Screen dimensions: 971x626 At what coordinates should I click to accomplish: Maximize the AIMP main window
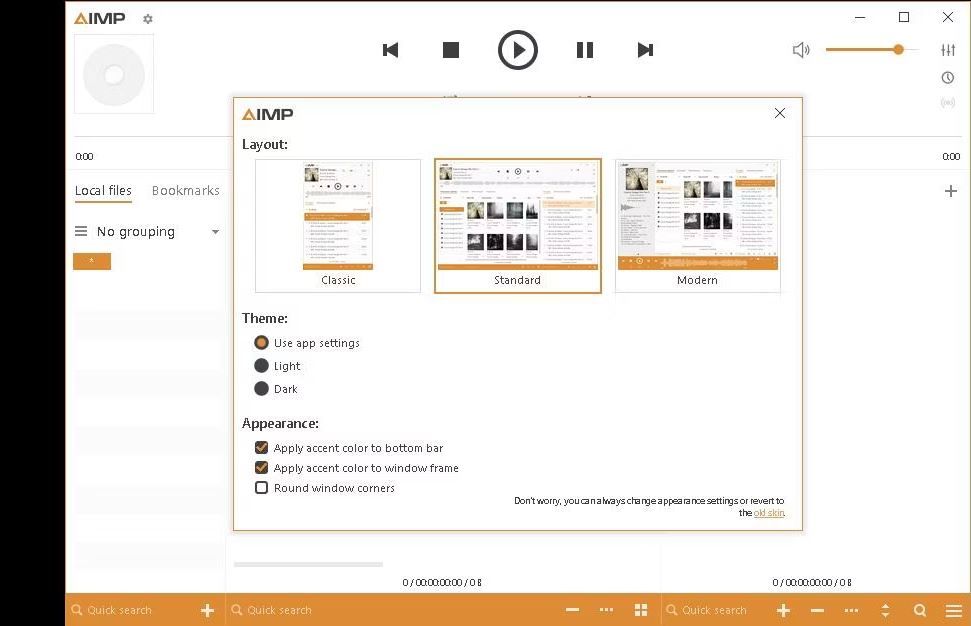click(904, 17)
